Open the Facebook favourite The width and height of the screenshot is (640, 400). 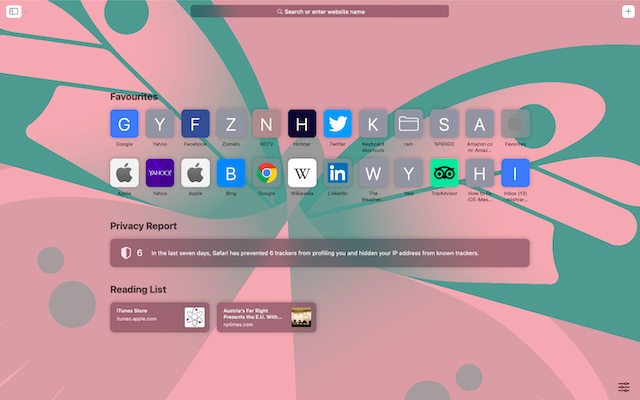coord(195,124)
